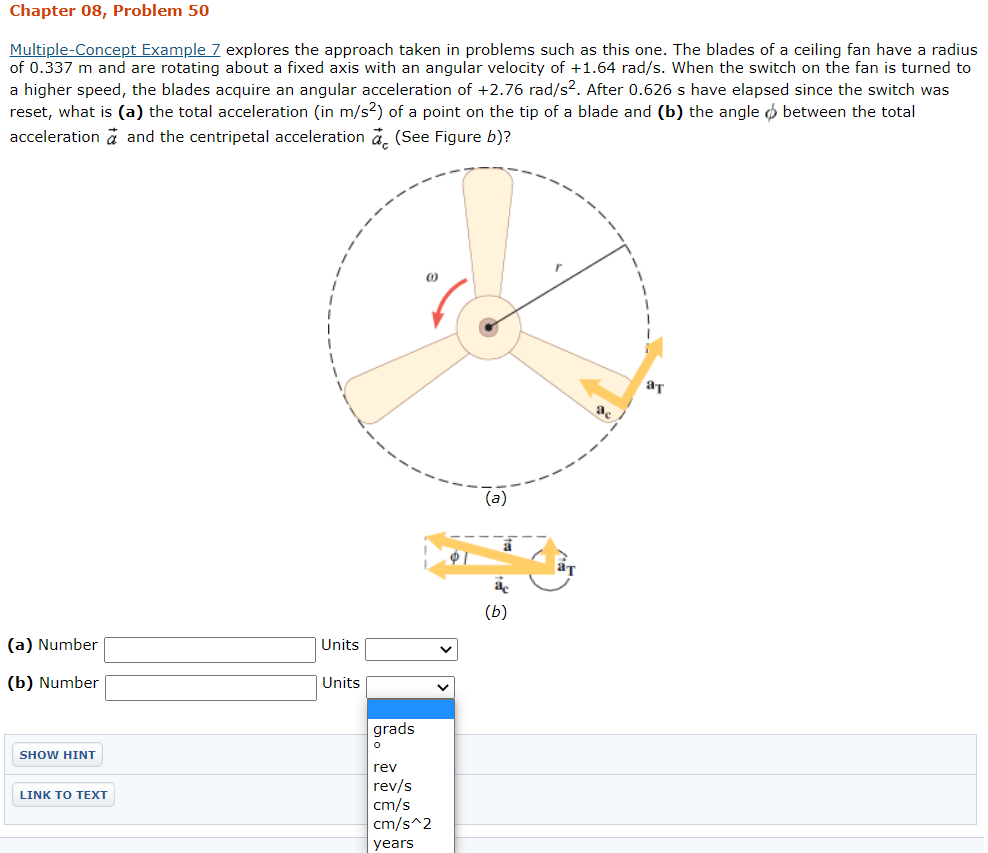
Task: Click the SHOW HINT button
Action: [x=57, y=754]
